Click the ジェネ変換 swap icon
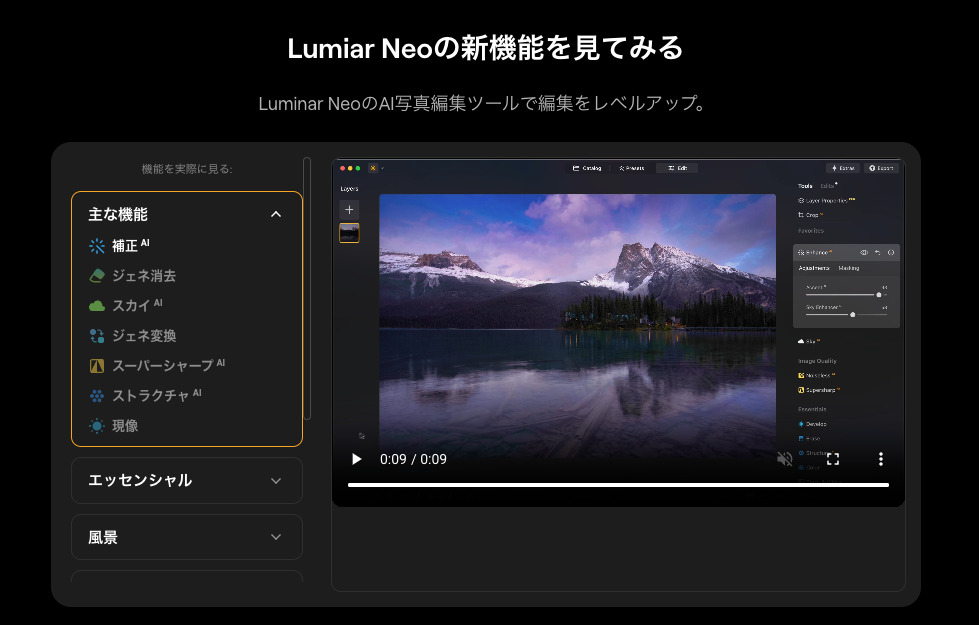This screenshot has height=625, width=979. click(x=97, y=336)
